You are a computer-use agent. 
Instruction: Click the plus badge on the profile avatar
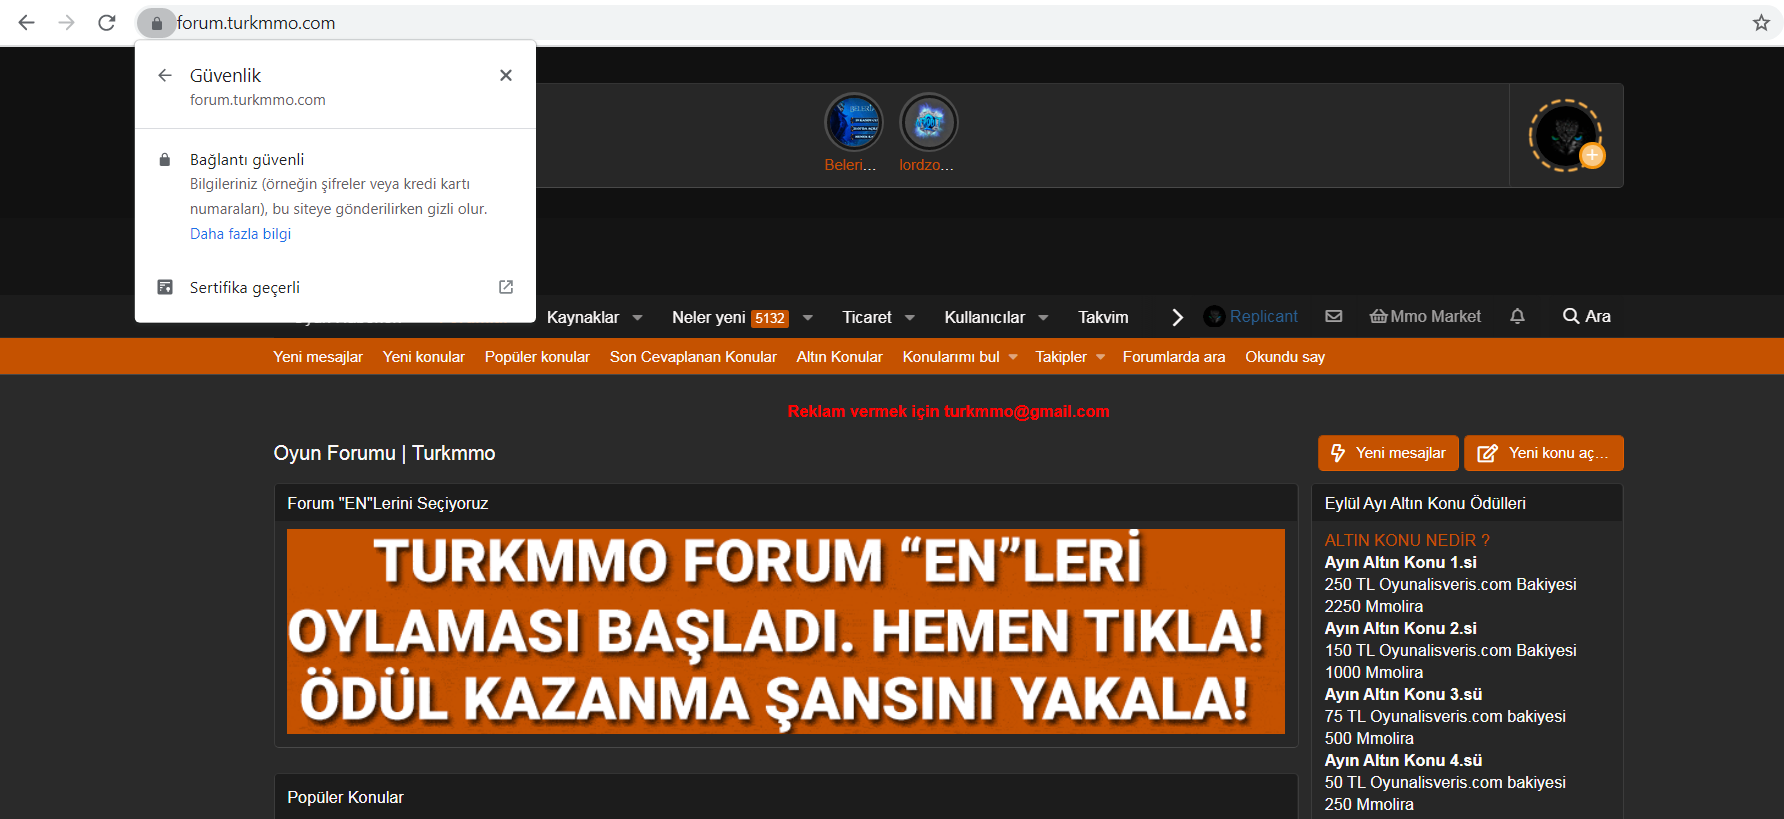coord(1592,156)
